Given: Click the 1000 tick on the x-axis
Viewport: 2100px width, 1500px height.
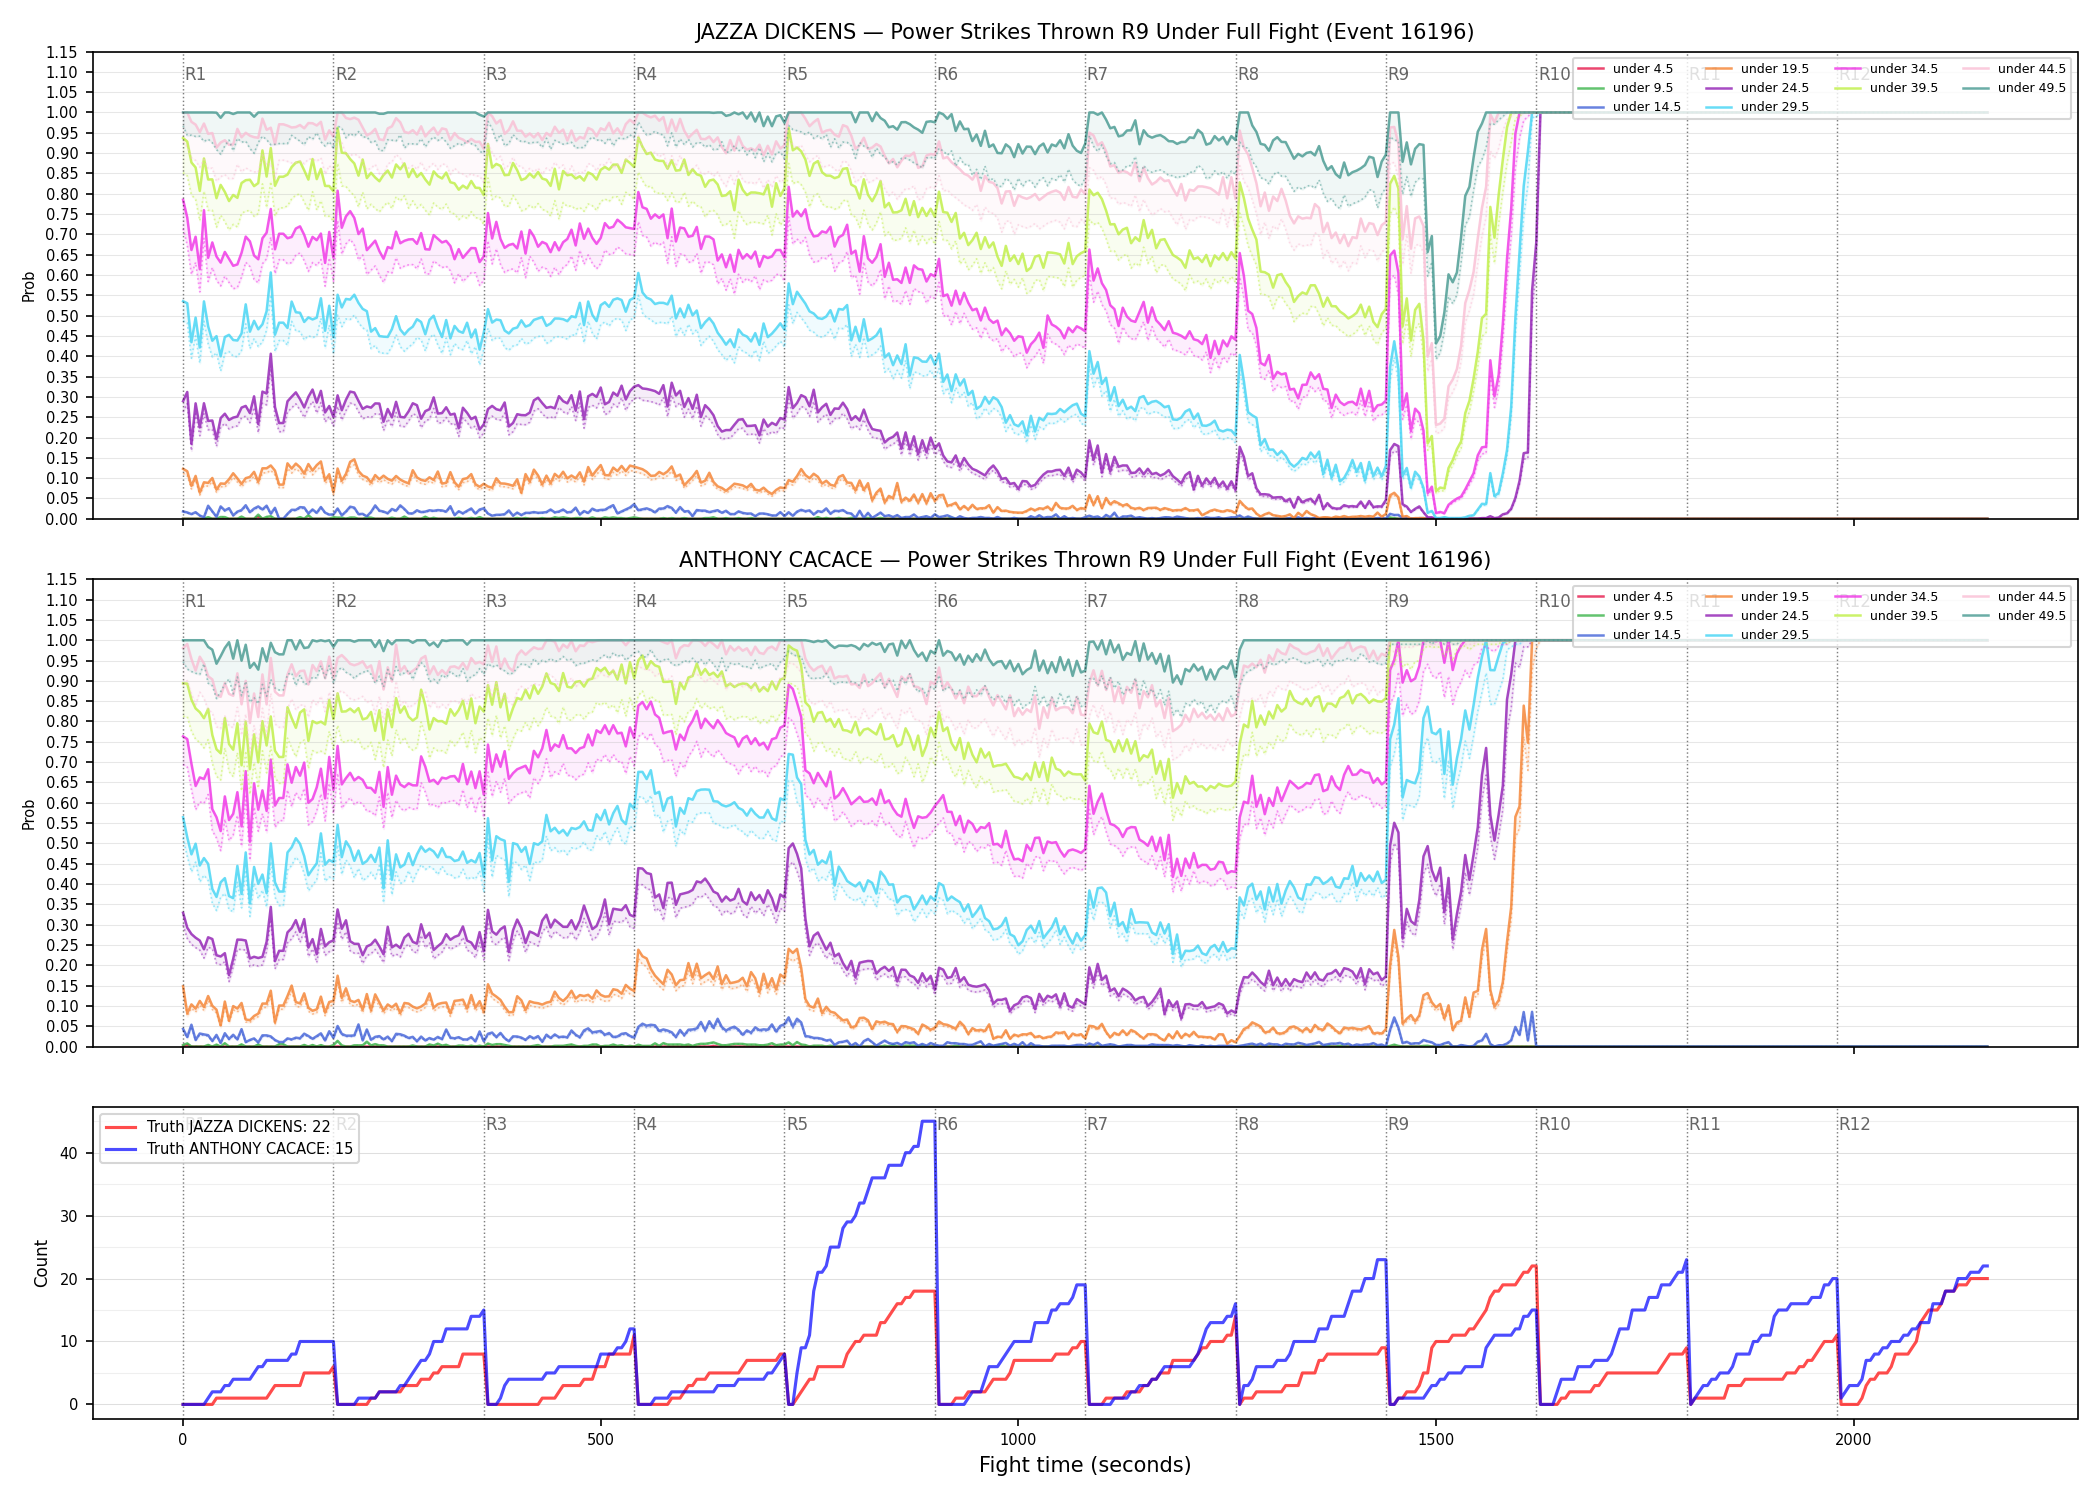Looking at the screenshot, I should [x=1018, y=1440].
